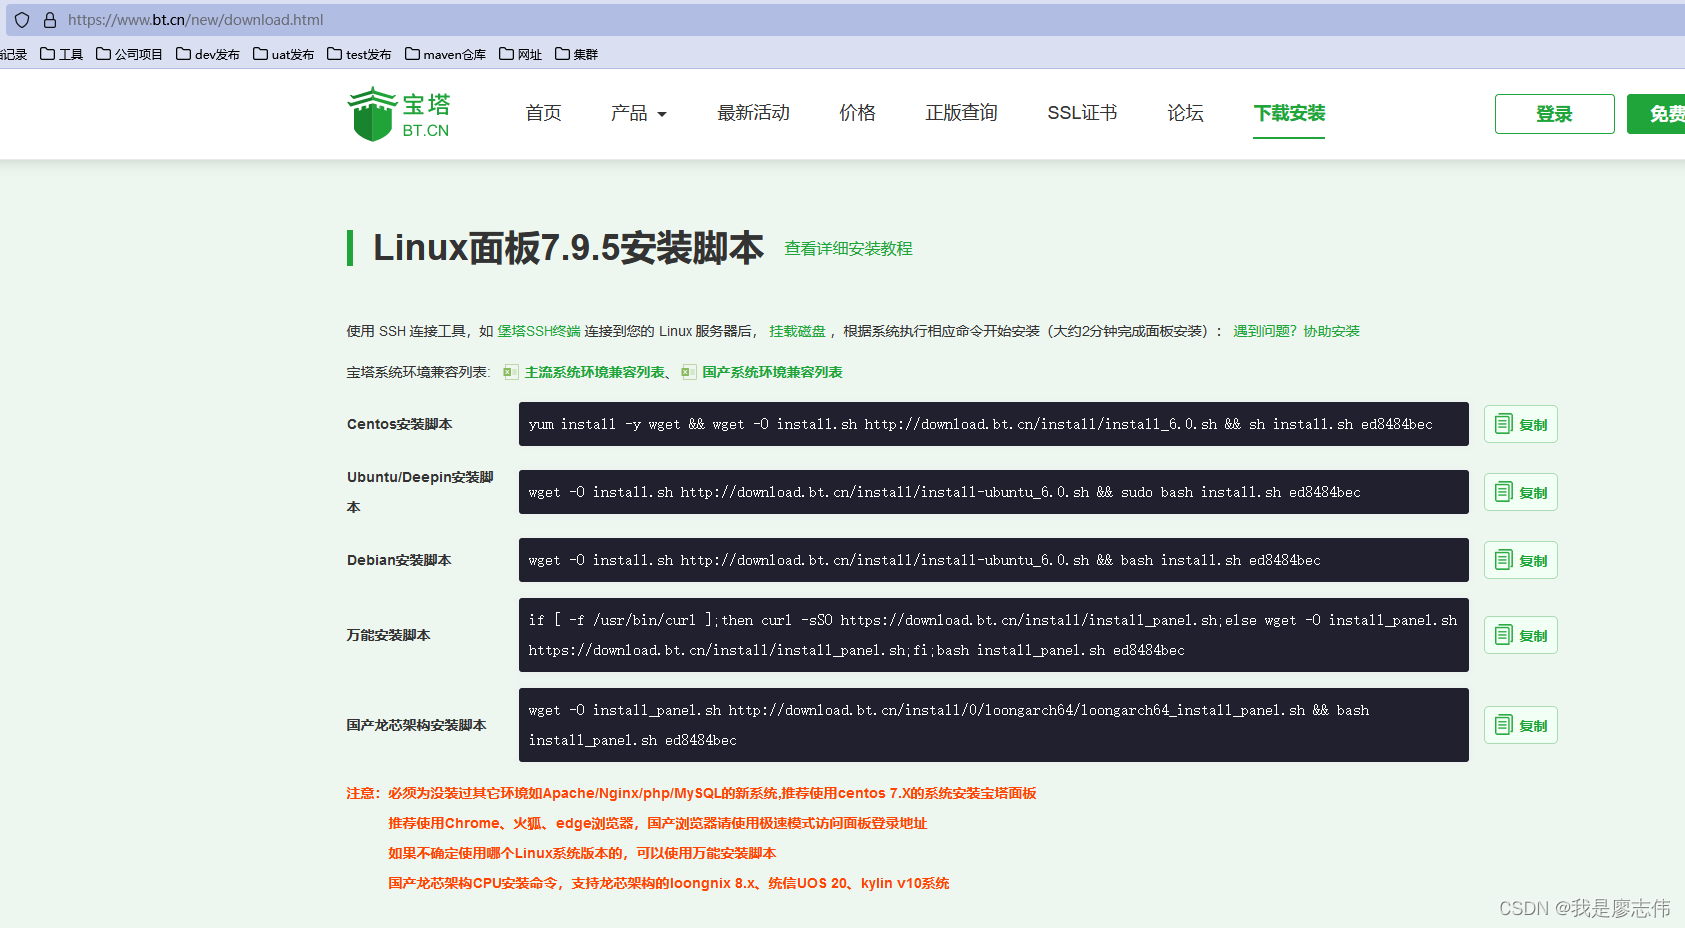Click the Debian wget command text
The height and width of the screenshot is (928, 1685).
click(x=925, y=560)
